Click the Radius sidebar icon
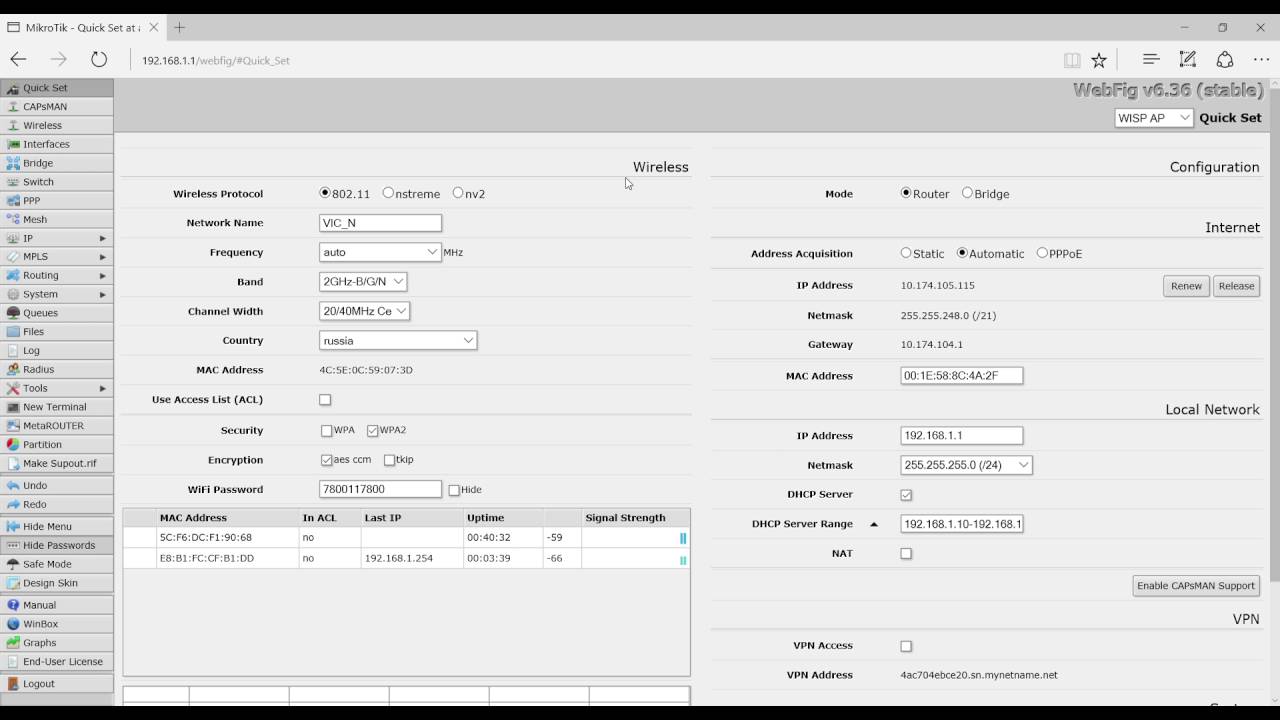 click(13, 369)
